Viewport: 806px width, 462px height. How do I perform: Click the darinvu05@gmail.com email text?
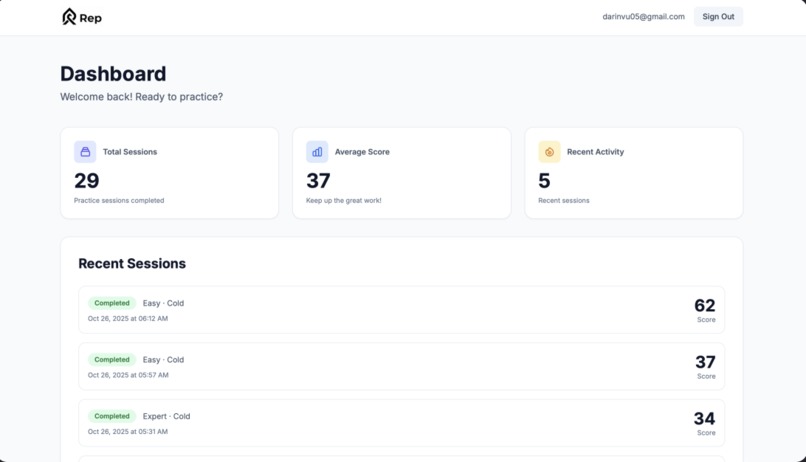coord(644,16)
